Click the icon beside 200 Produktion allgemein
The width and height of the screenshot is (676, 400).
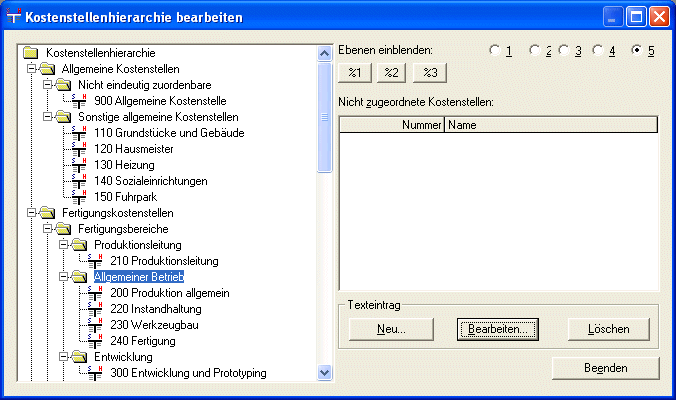point(95,293)
